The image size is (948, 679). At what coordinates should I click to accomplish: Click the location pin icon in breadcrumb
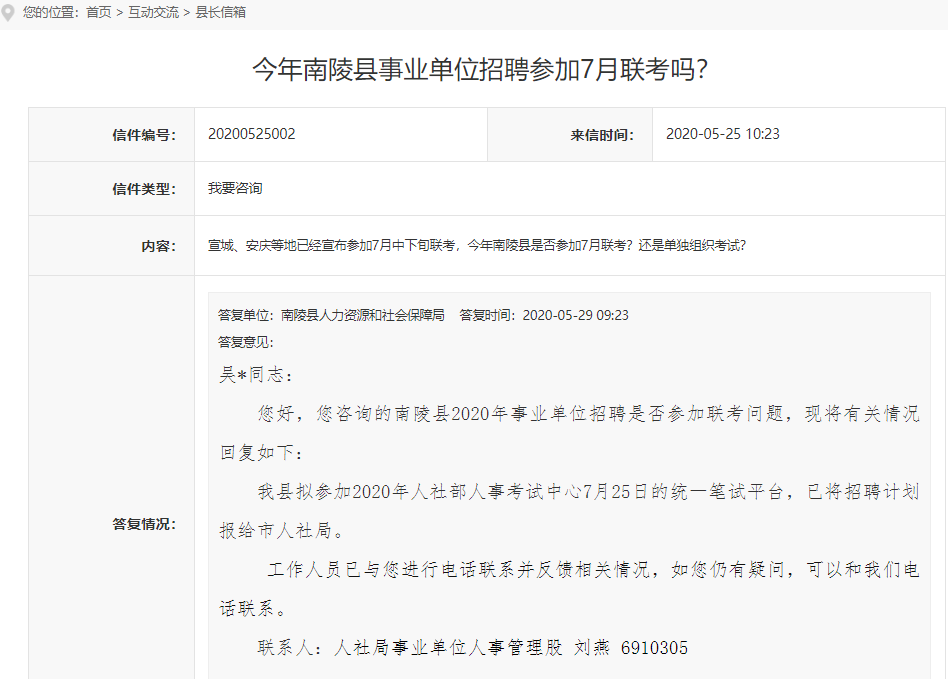click(9, 13)
